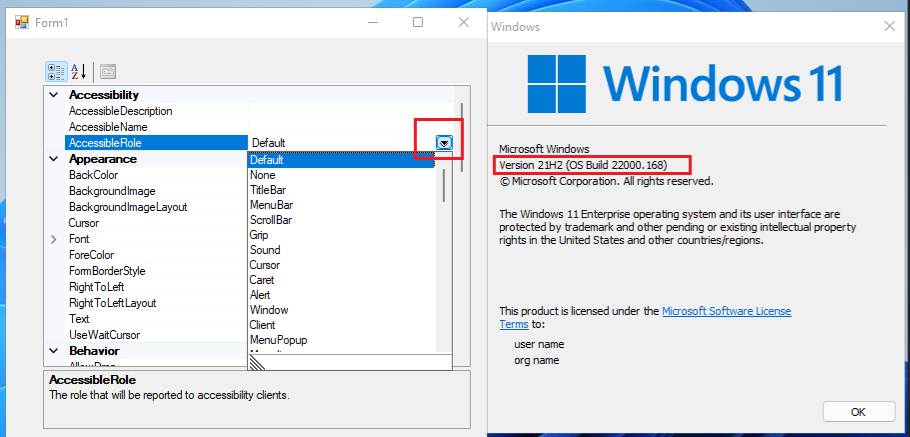Select the UseWaitCursor property row
Screen dimensions: 910x437
[157, 335]
